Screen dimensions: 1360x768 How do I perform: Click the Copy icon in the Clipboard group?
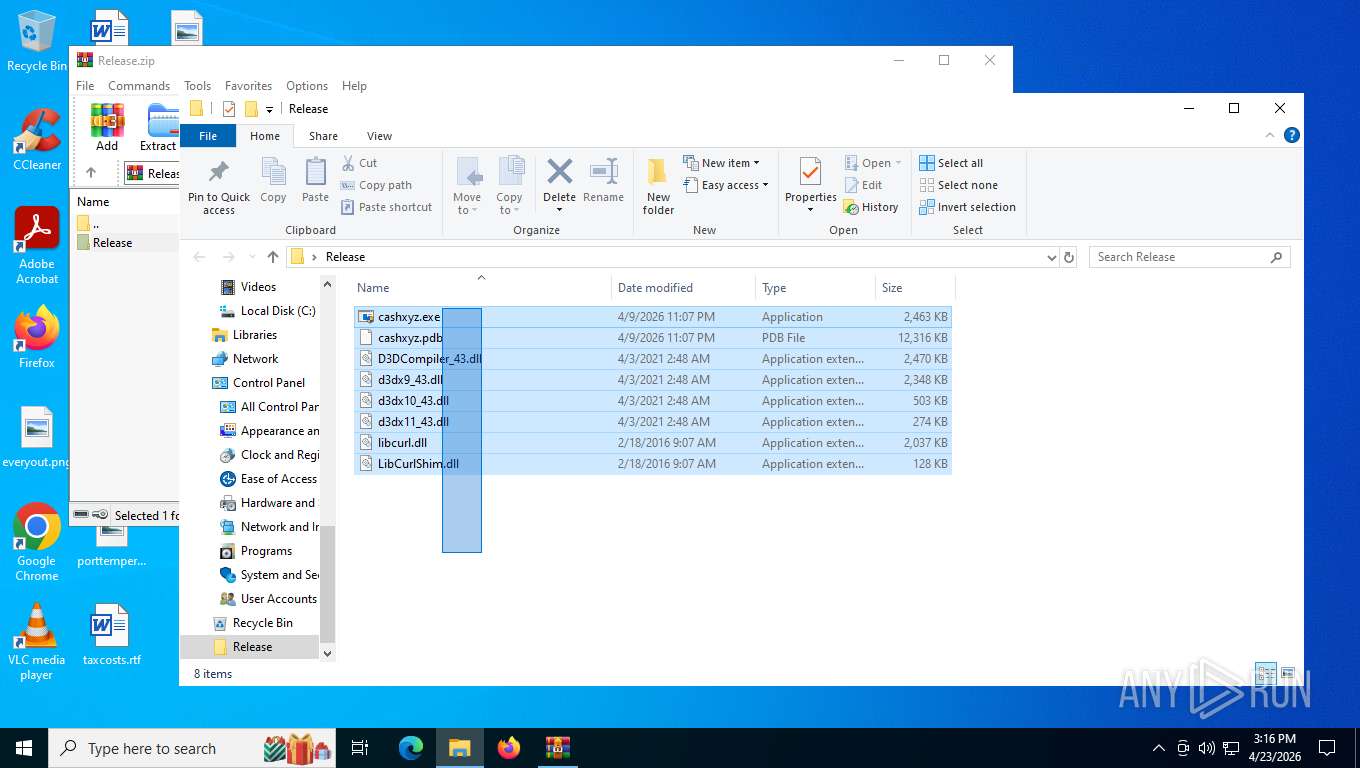point(273,180)
